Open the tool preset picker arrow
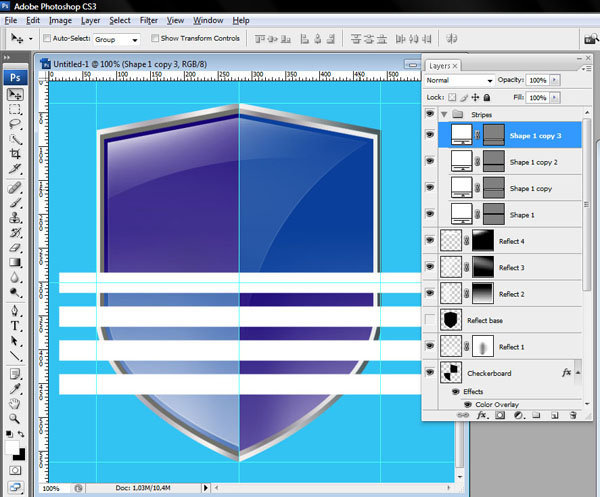This screenshot has height=497, width=600. (x=31, y=39)
